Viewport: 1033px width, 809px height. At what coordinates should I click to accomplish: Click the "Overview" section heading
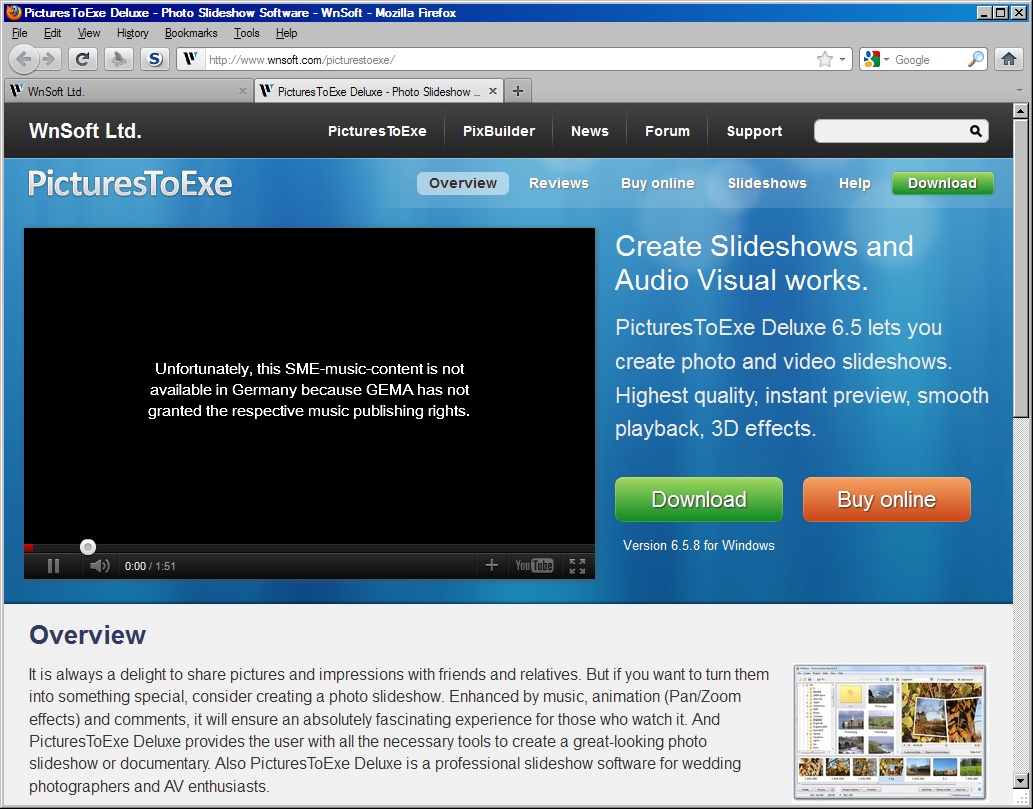(x=88, y=634)
